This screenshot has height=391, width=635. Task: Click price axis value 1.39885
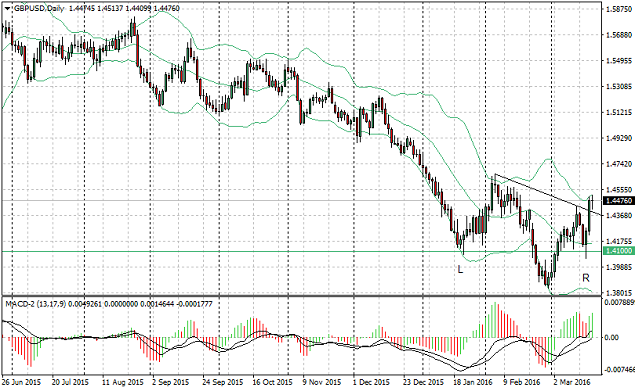click(x=619, y=267)
